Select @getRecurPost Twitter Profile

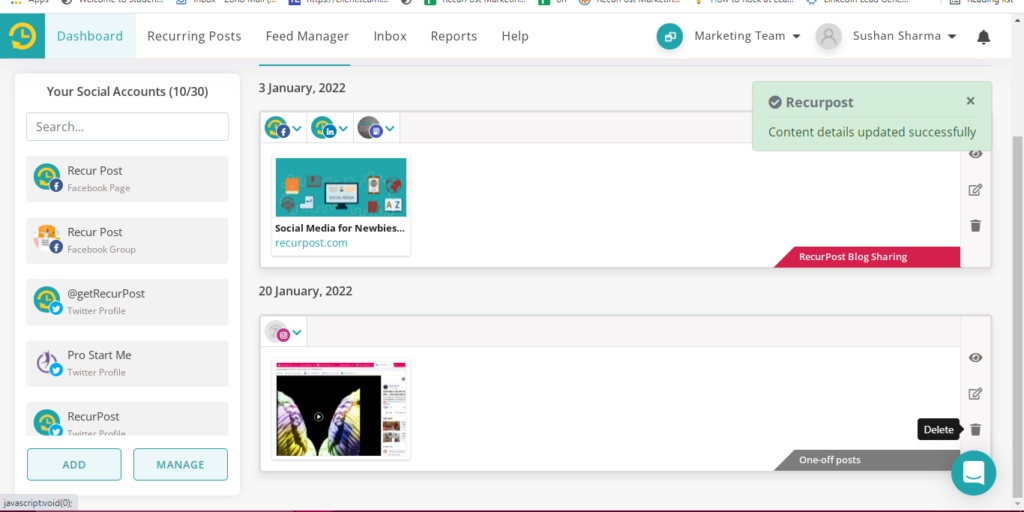[127, 301]
